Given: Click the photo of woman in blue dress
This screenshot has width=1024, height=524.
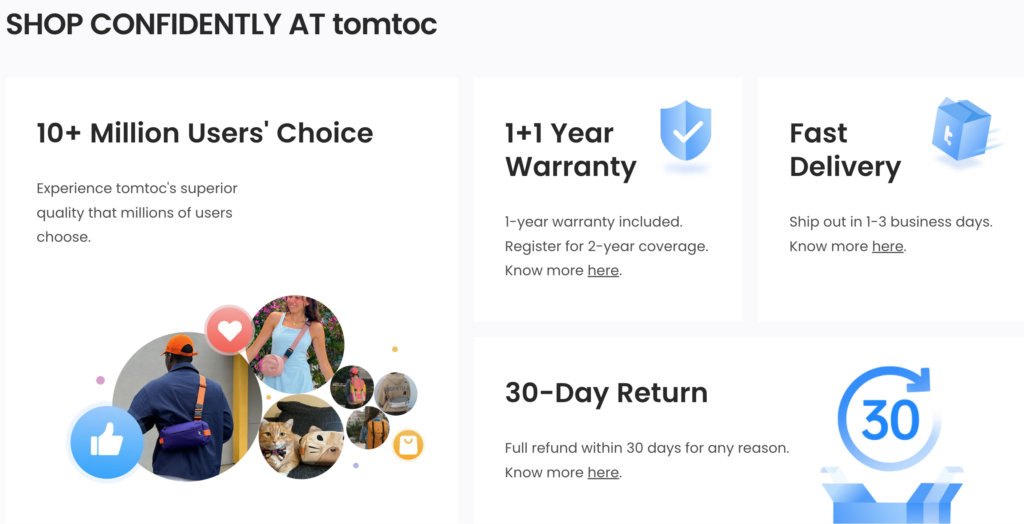Looking at the screenshot, I should coord(297,345).
